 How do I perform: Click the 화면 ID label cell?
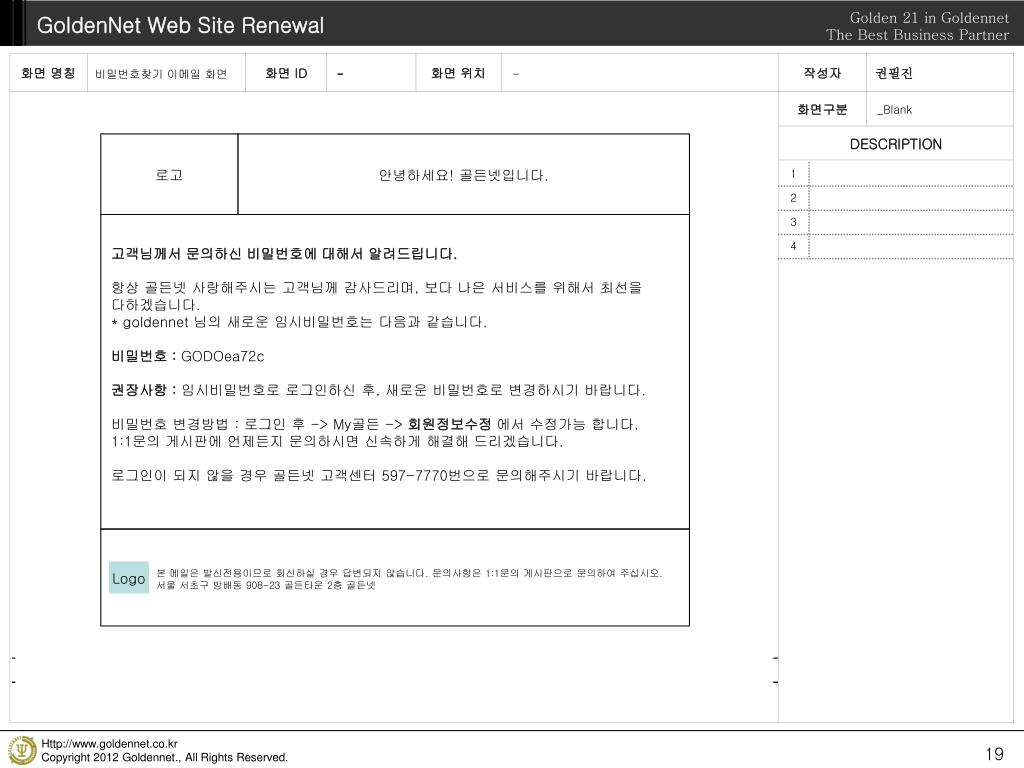286,73
